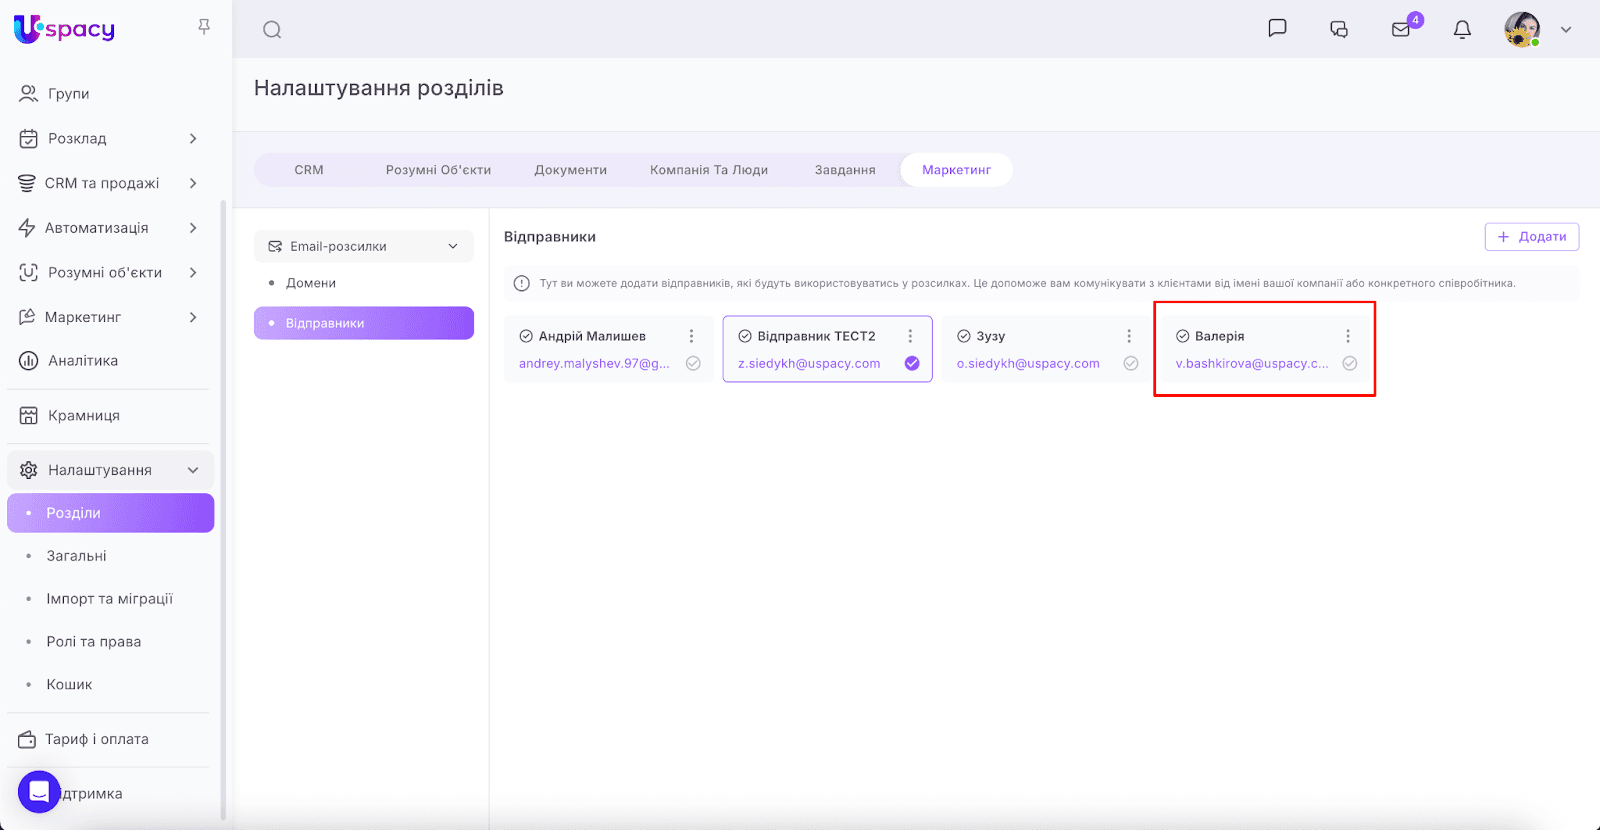
Task: Open profile dropdown arrow near avatar
Action: 1566,29
